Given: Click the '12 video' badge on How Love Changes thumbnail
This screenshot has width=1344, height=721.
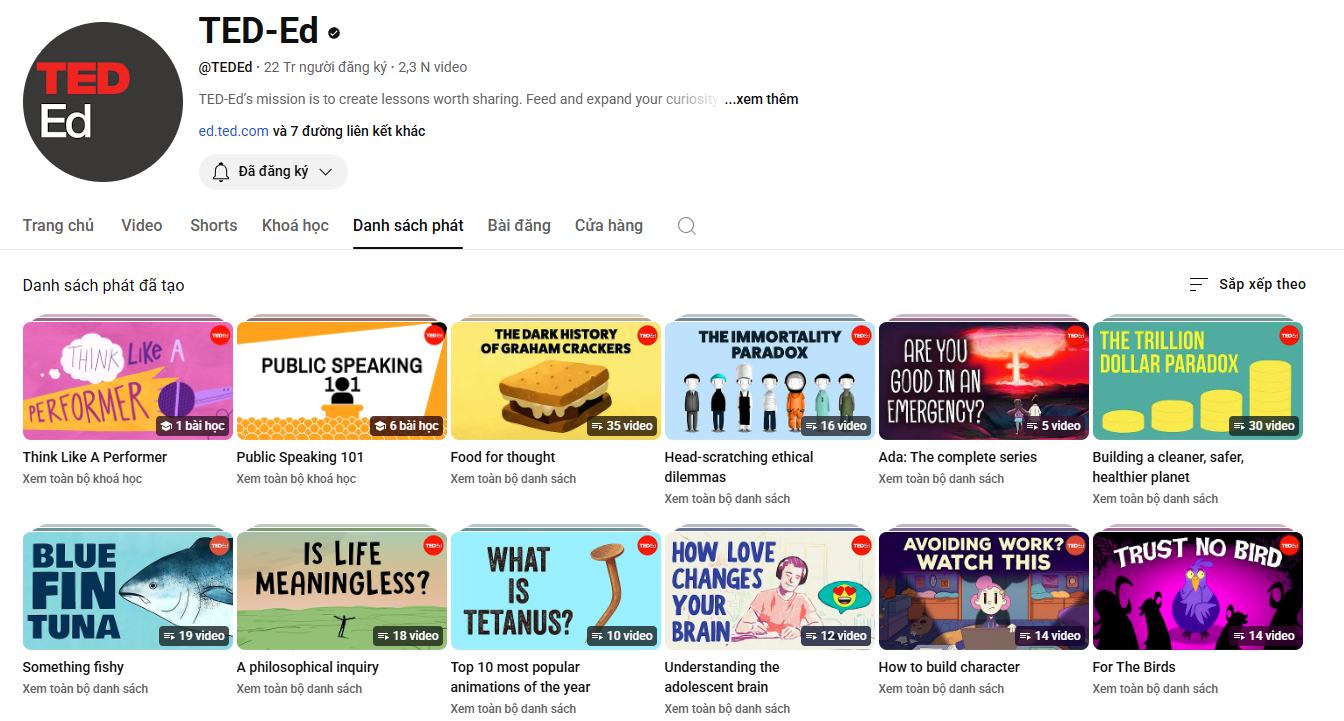Looking at the screenshot, I should point(836,636).
